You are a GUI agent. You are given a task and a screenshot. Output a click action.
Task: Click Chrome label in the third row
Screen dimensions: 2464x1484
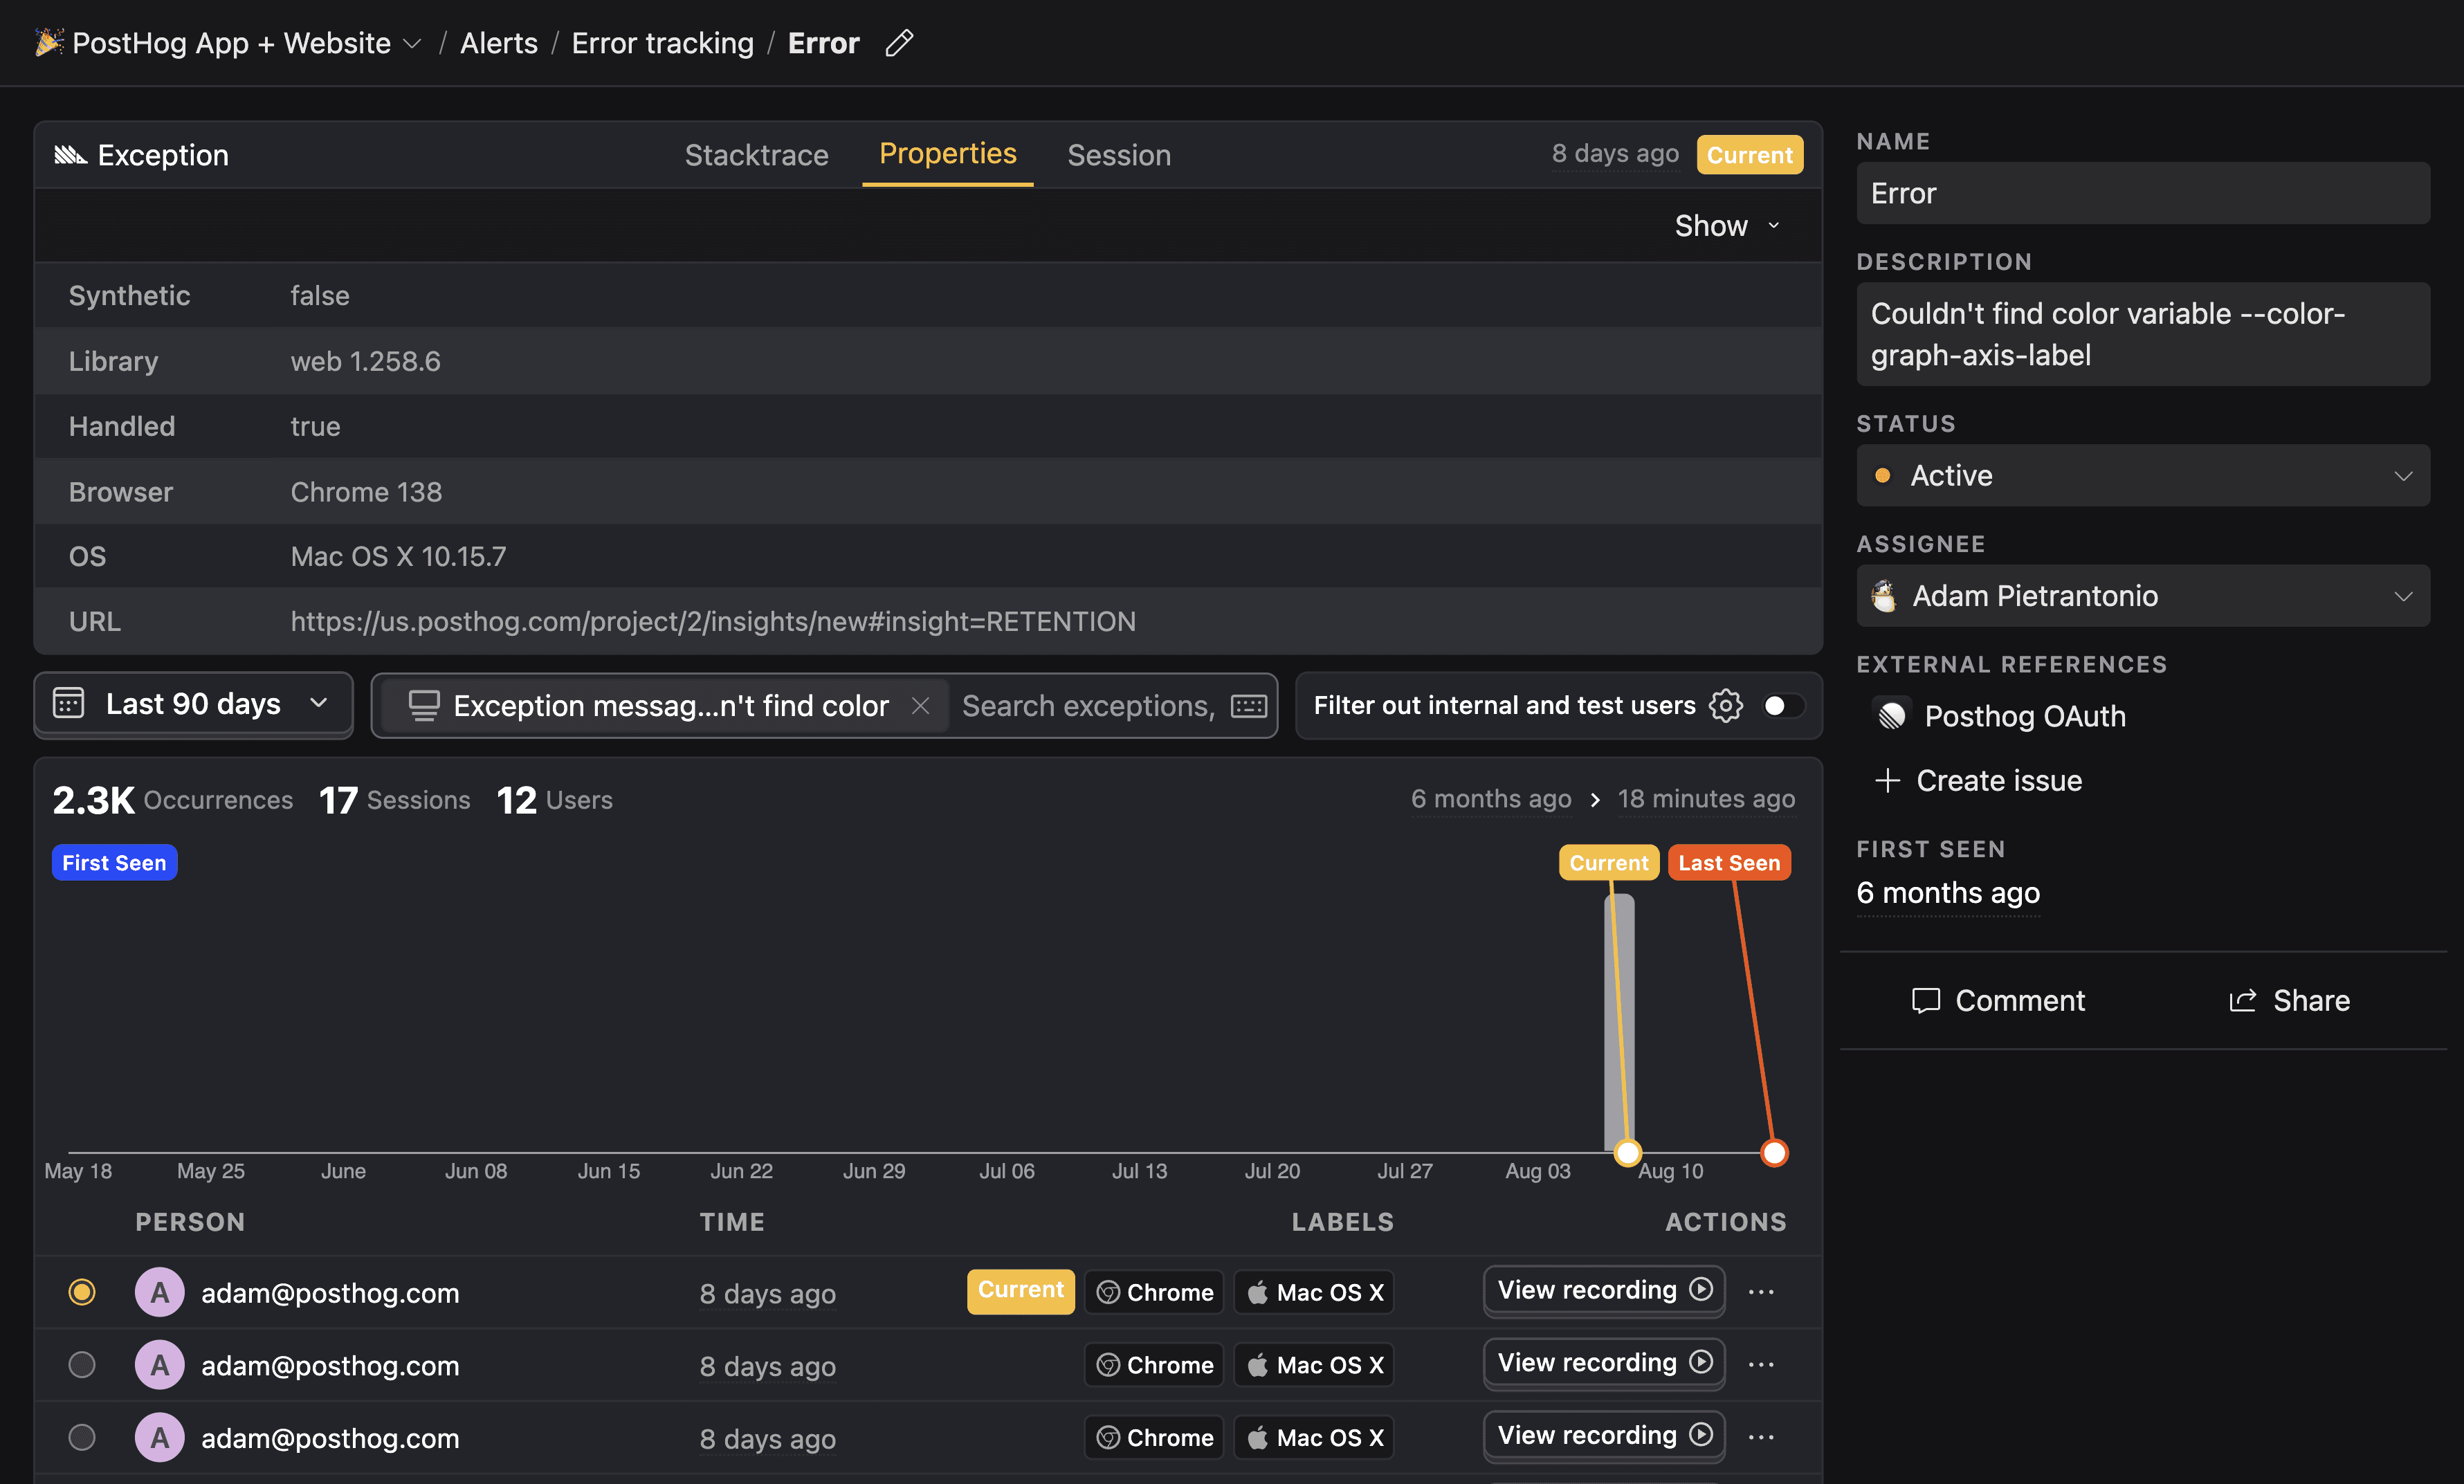pyautogui.click(x=1154, y=1437)
